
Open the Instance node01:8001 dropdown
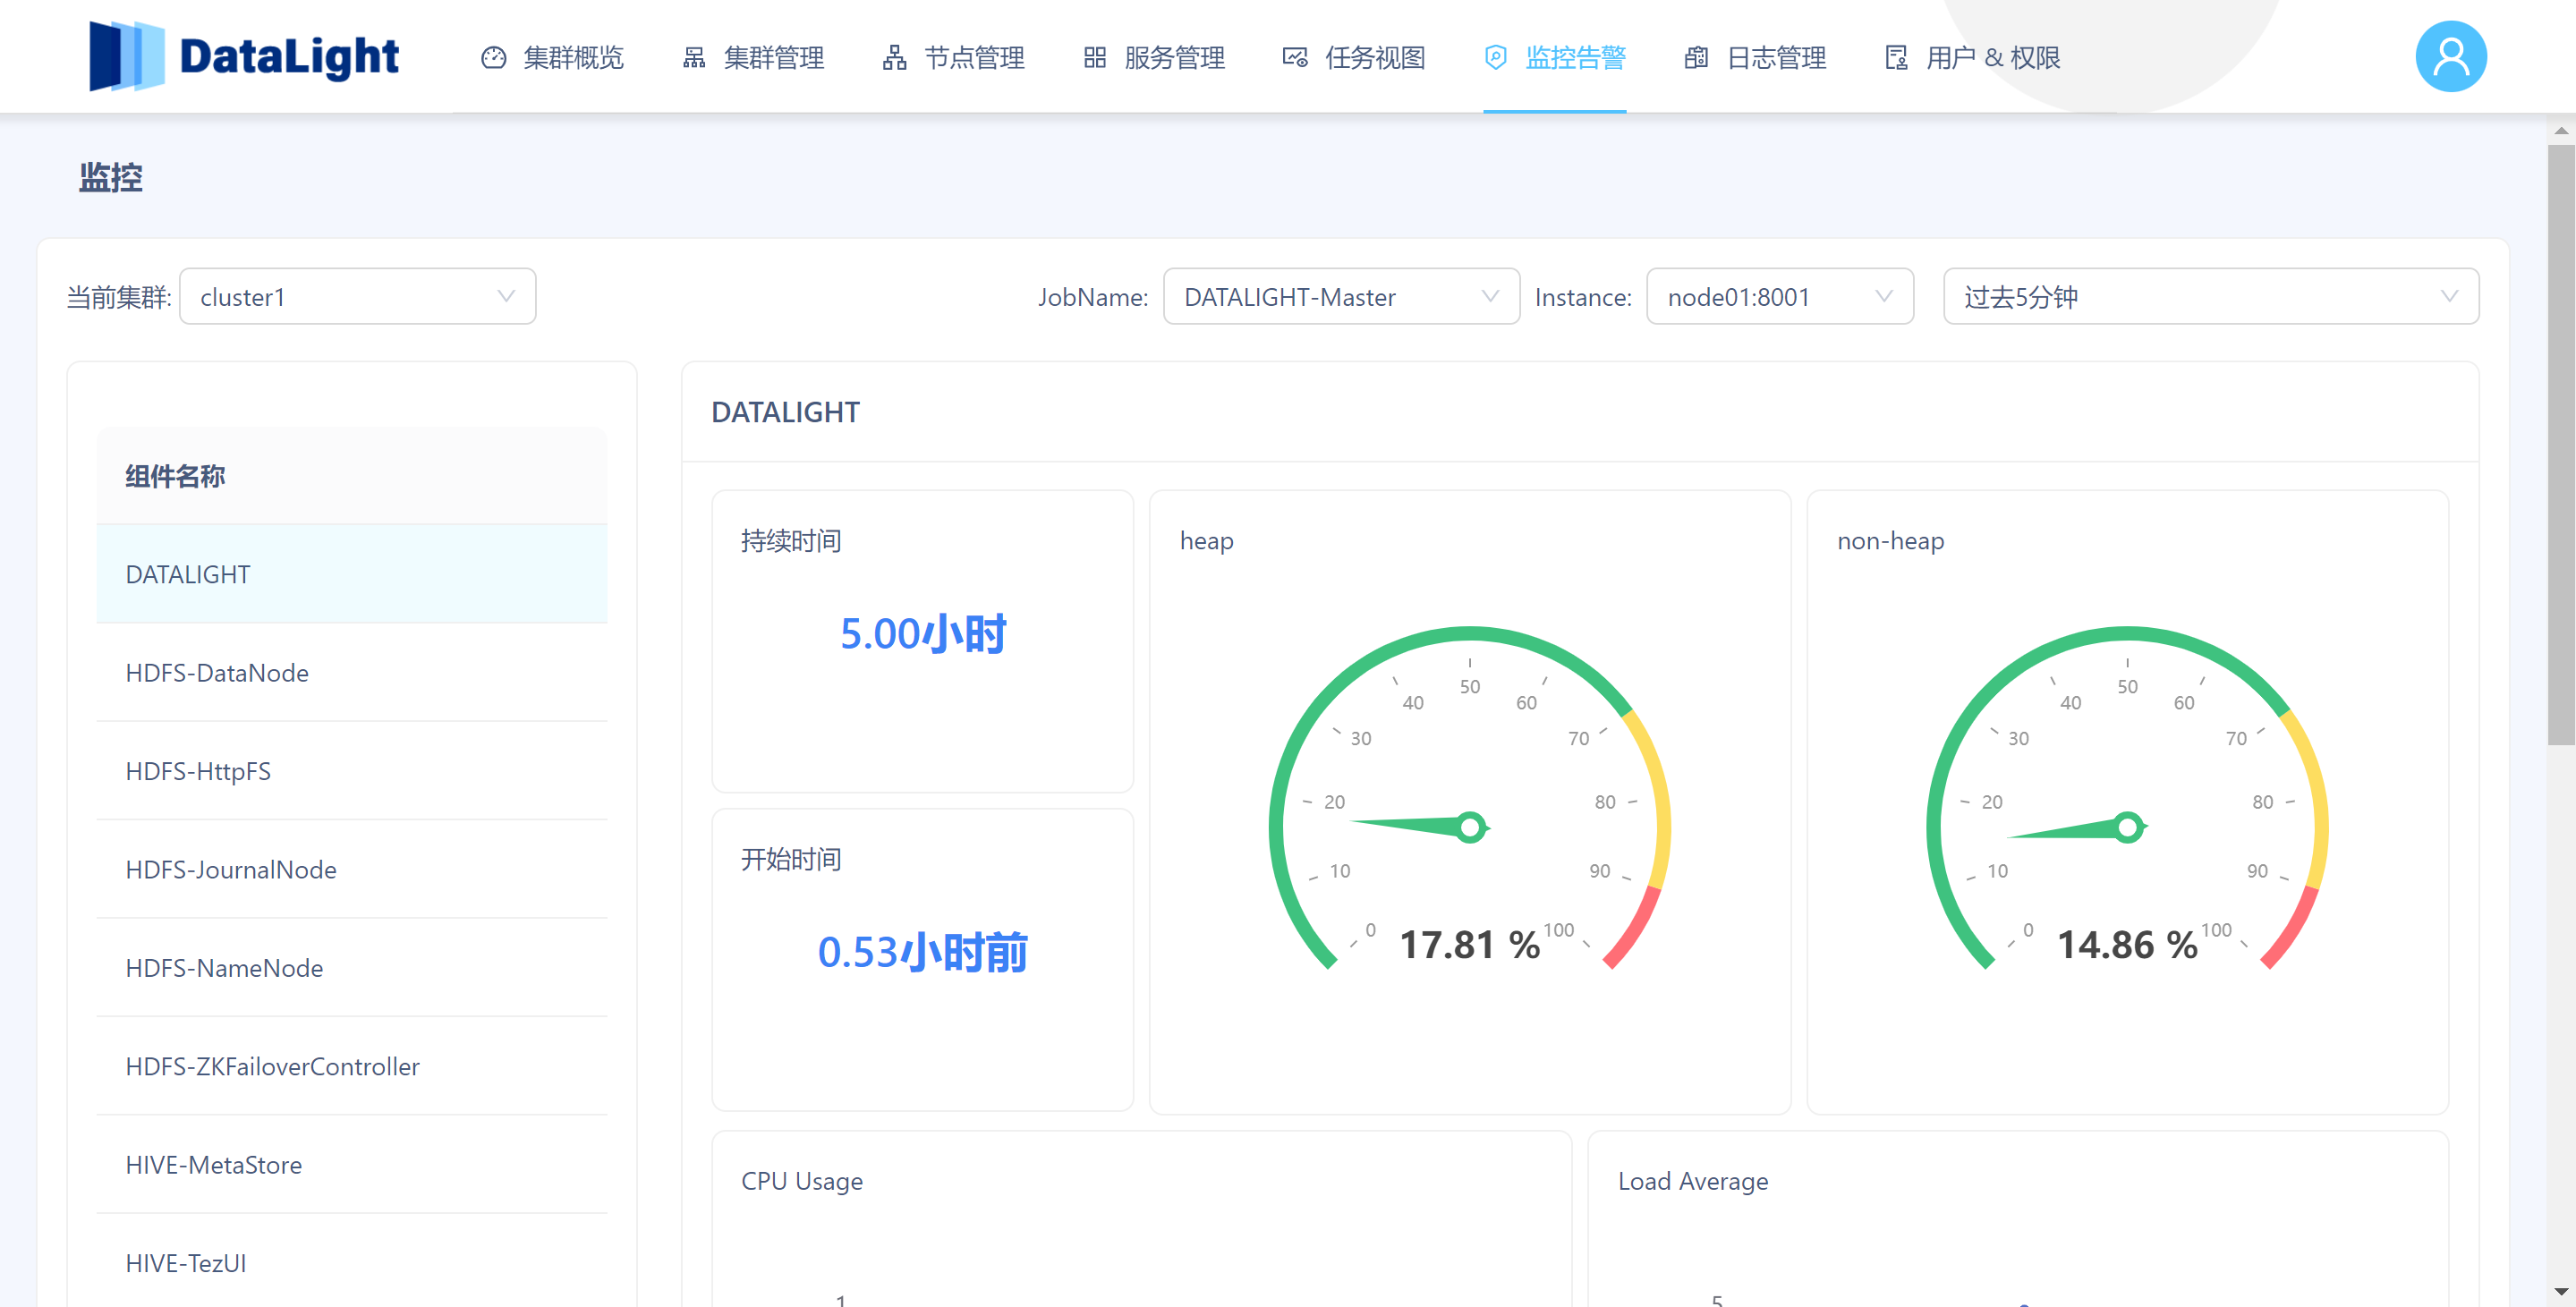[1780, 296]
